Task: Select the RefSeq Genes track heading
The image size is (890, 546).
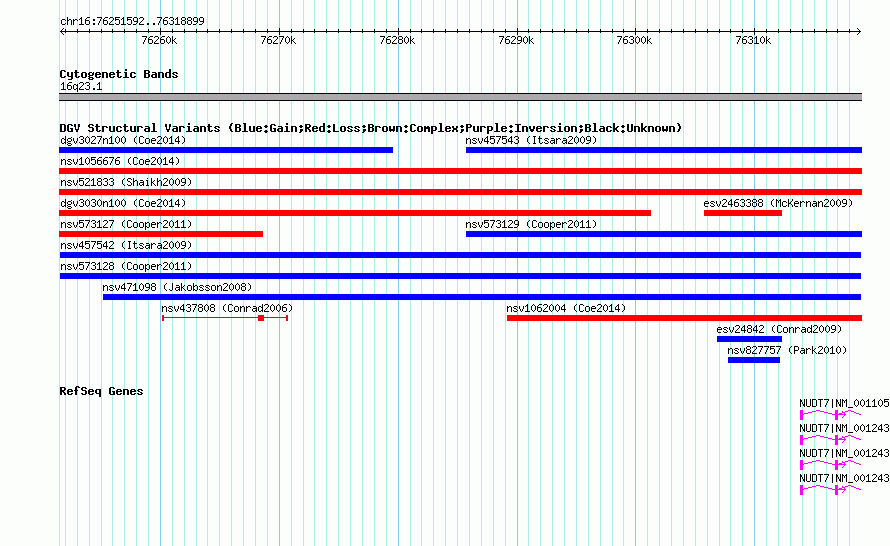Action: [x=102, y=391]
